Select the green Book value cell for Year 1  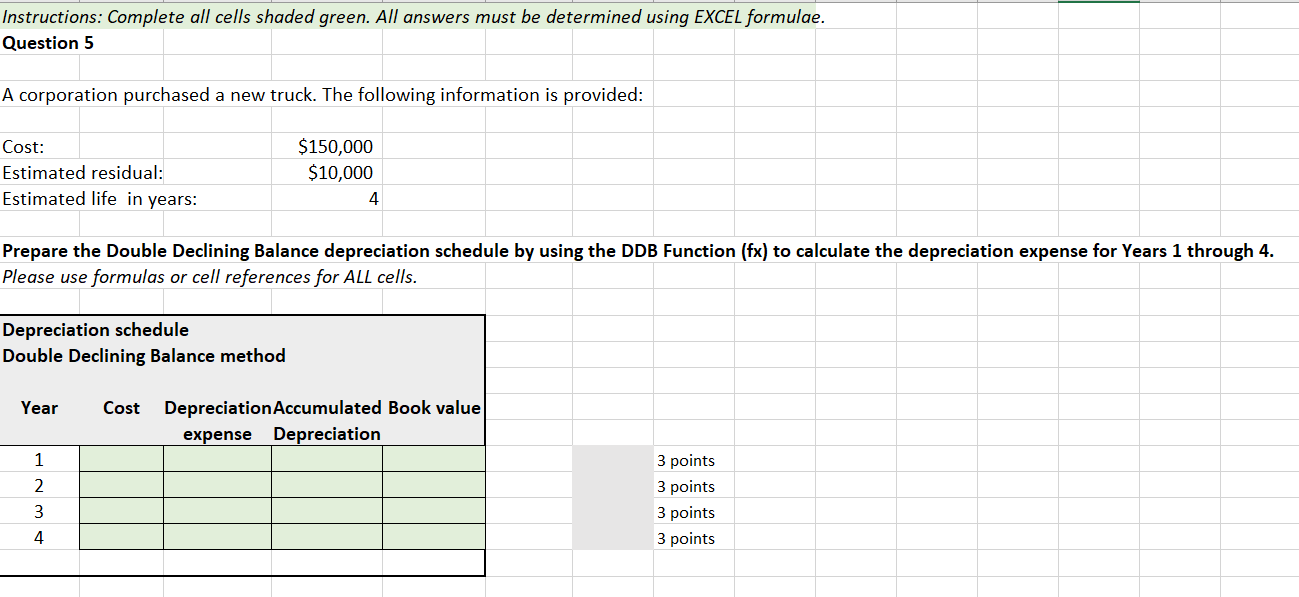434,460
